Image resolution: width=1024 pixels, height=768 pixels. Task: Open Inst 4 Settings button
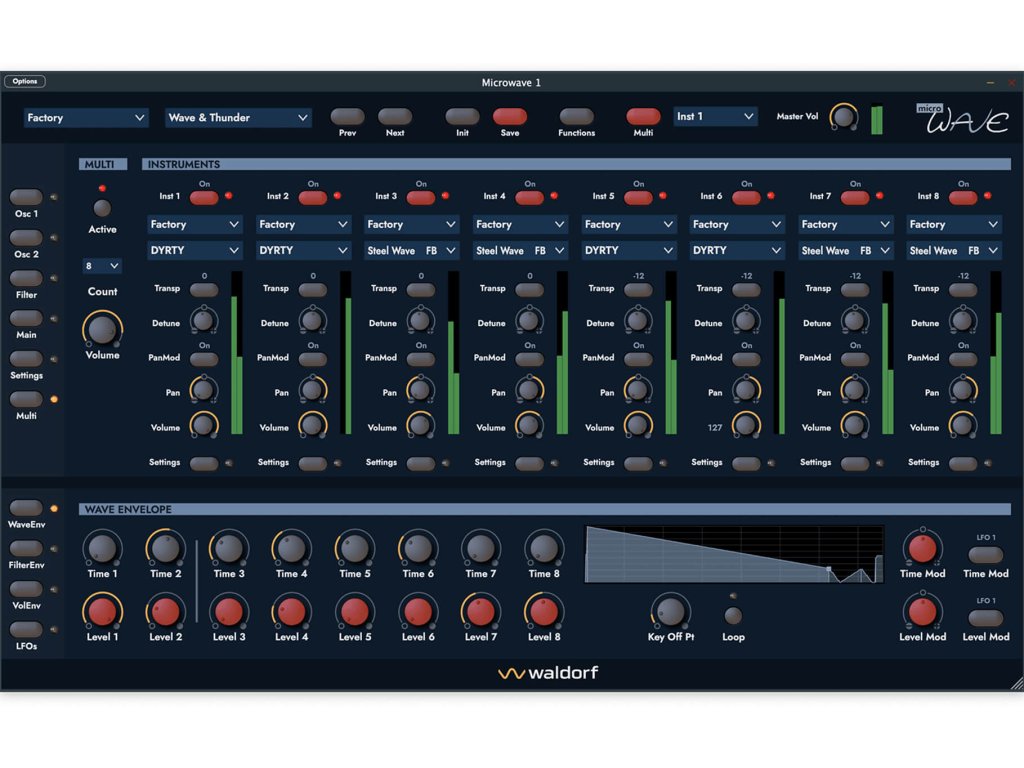[x=529, y=464]
